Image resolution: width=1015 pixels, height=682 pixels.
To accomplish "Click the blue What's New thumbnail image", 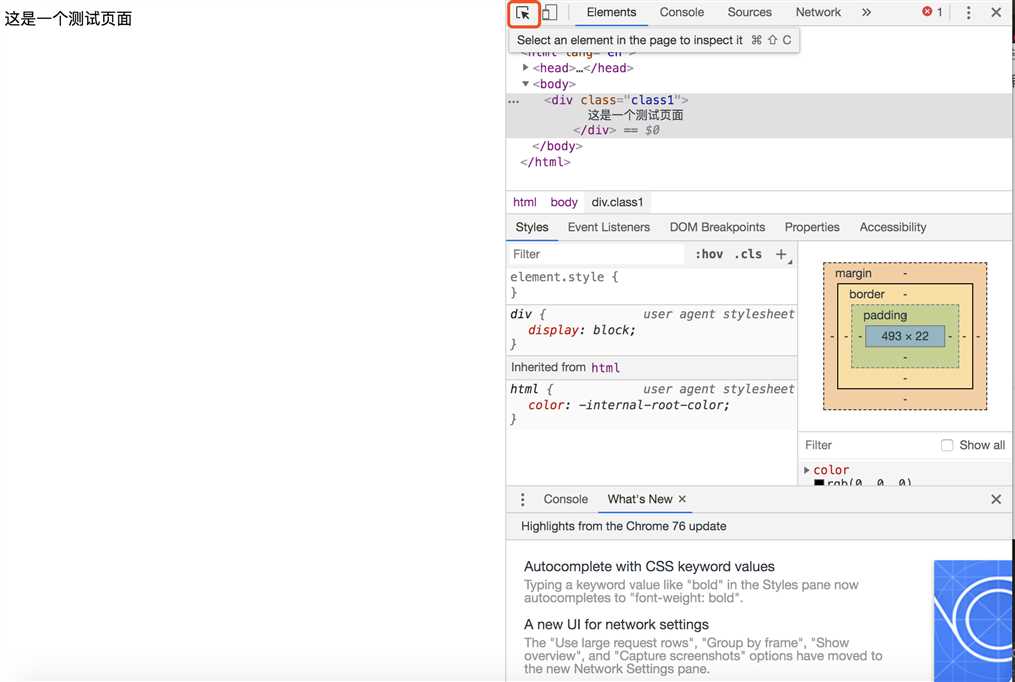I will click(x=972, y=621).
